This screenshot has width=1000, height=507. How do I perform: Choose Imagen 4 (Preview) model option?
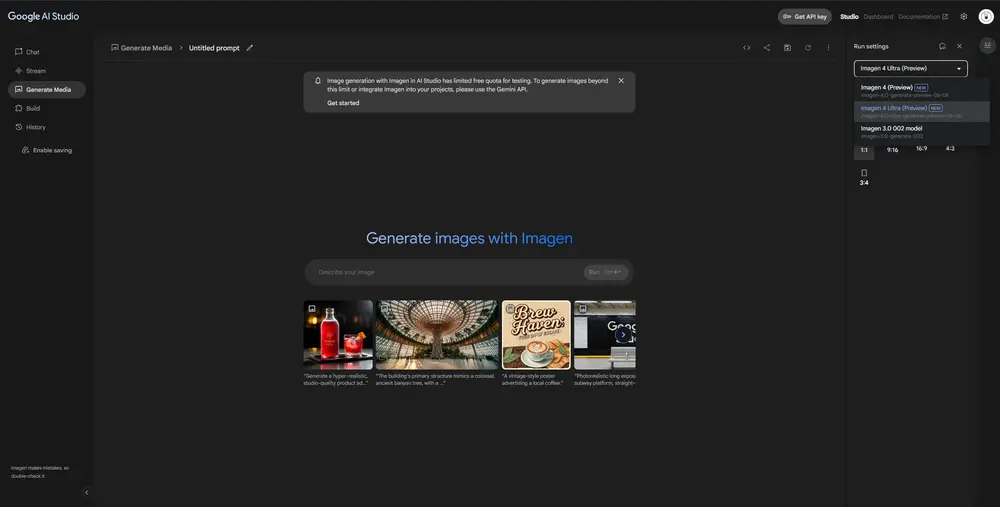point(922,91)
